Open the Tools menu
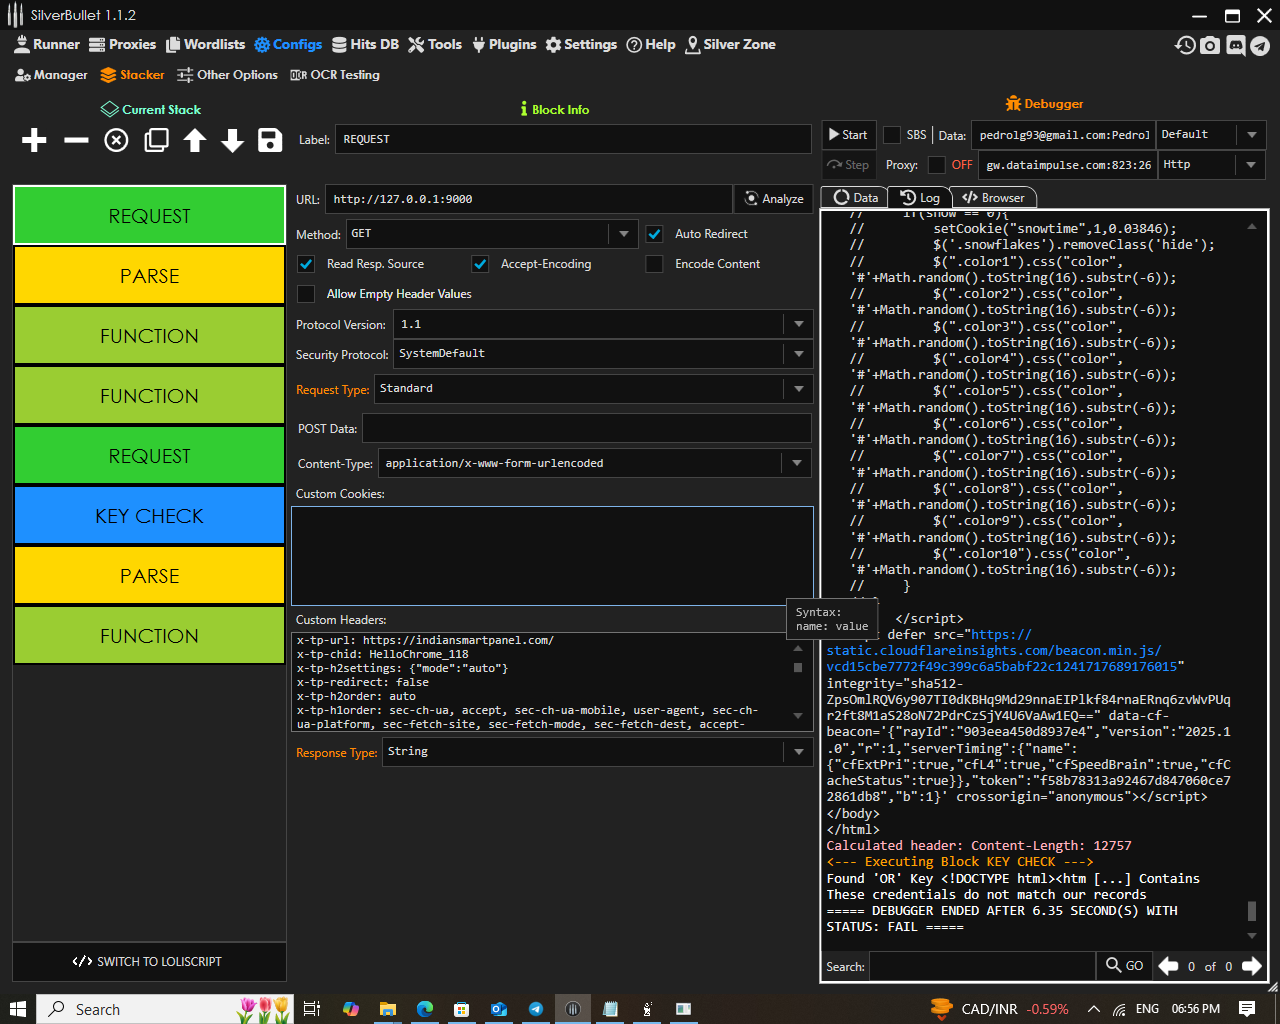Screen dimensions: 1280x1024 pos(435,45)
